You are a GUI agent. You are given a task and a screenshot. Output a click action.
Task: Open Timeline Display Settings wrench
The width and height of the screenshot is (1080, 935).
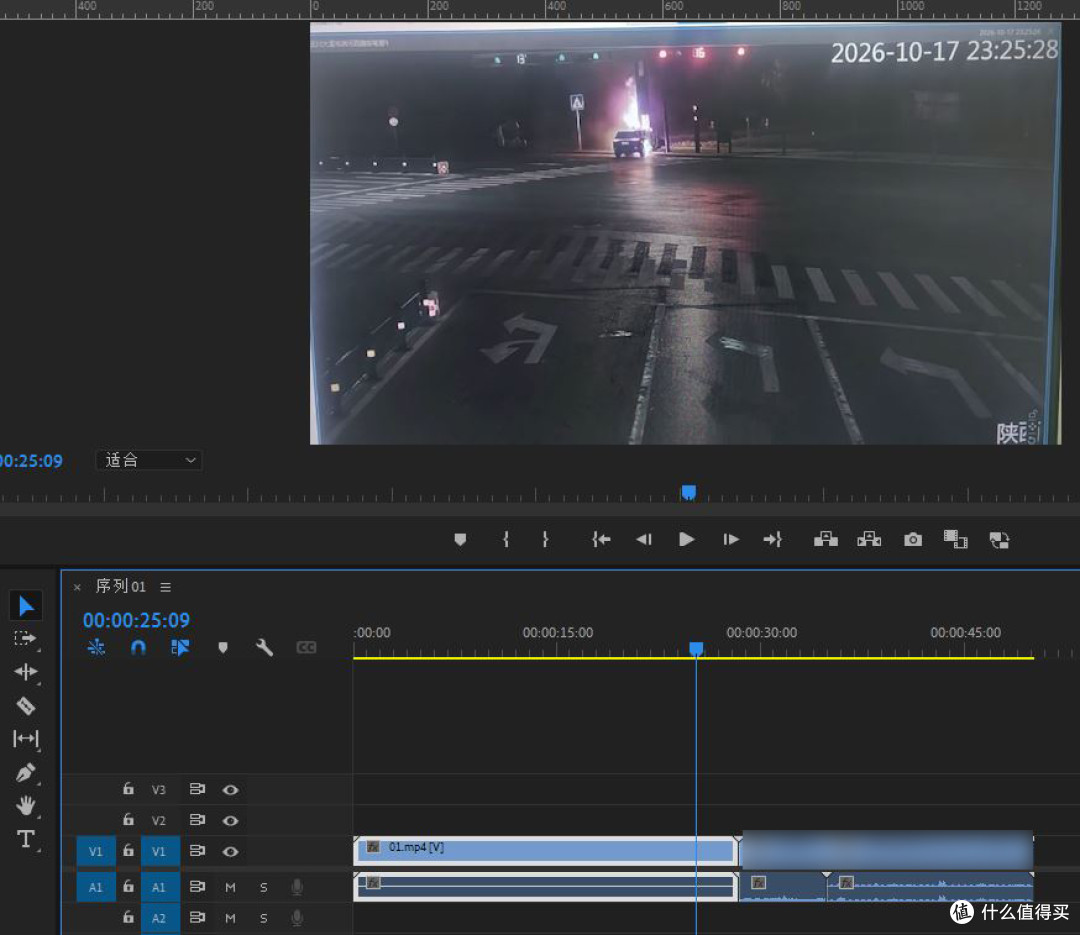pyautogui.click(x=264, y=647)
